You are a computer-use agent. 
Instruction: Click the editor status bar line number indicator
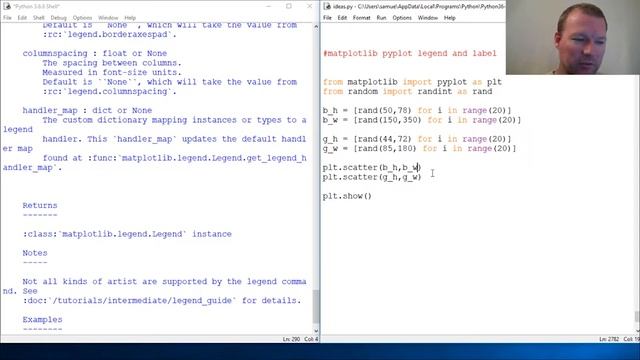click(x=609, y=339)
